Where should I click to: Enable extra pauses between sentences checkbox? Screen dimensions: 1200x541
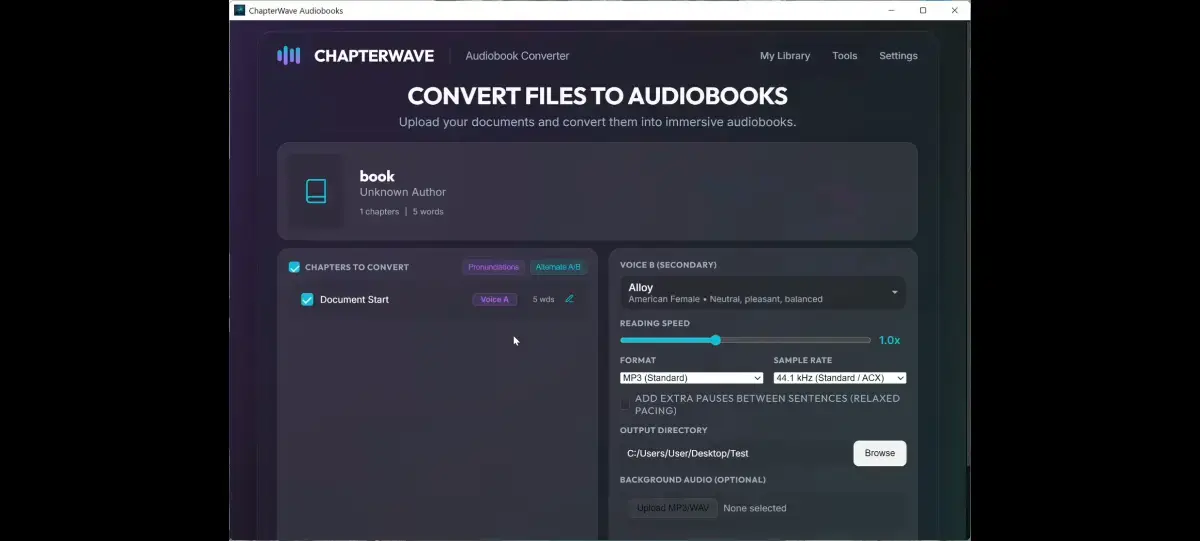click(625, 404)
